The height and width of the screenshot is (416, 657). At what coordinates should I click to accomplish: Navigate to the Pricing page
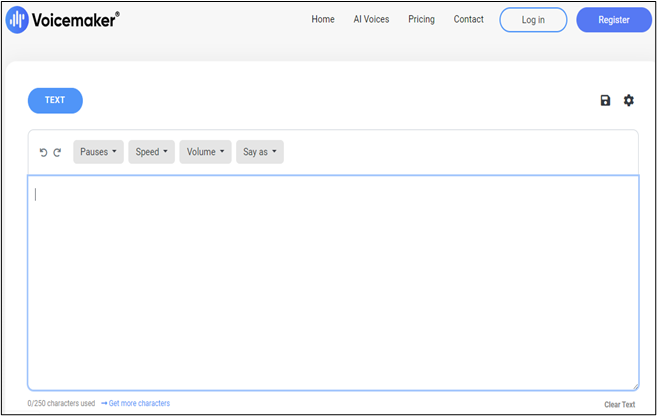pos(421,19)
